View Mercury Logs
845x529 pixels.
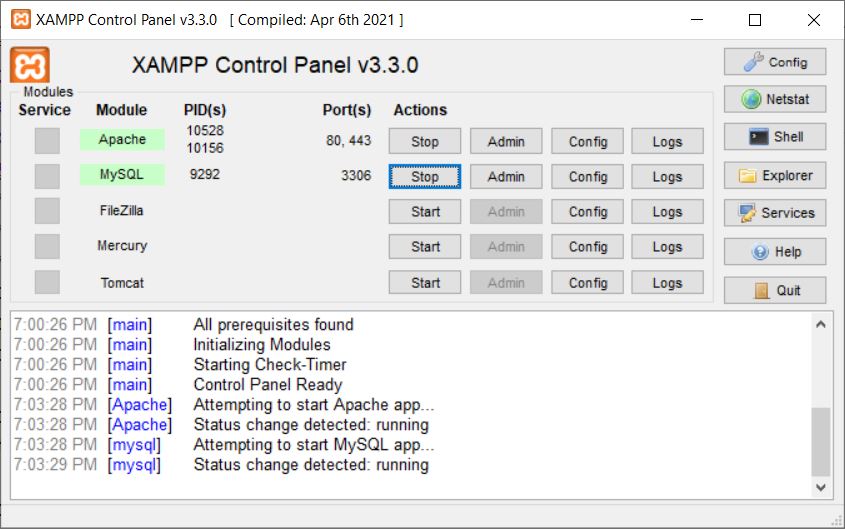coord(667,247)
